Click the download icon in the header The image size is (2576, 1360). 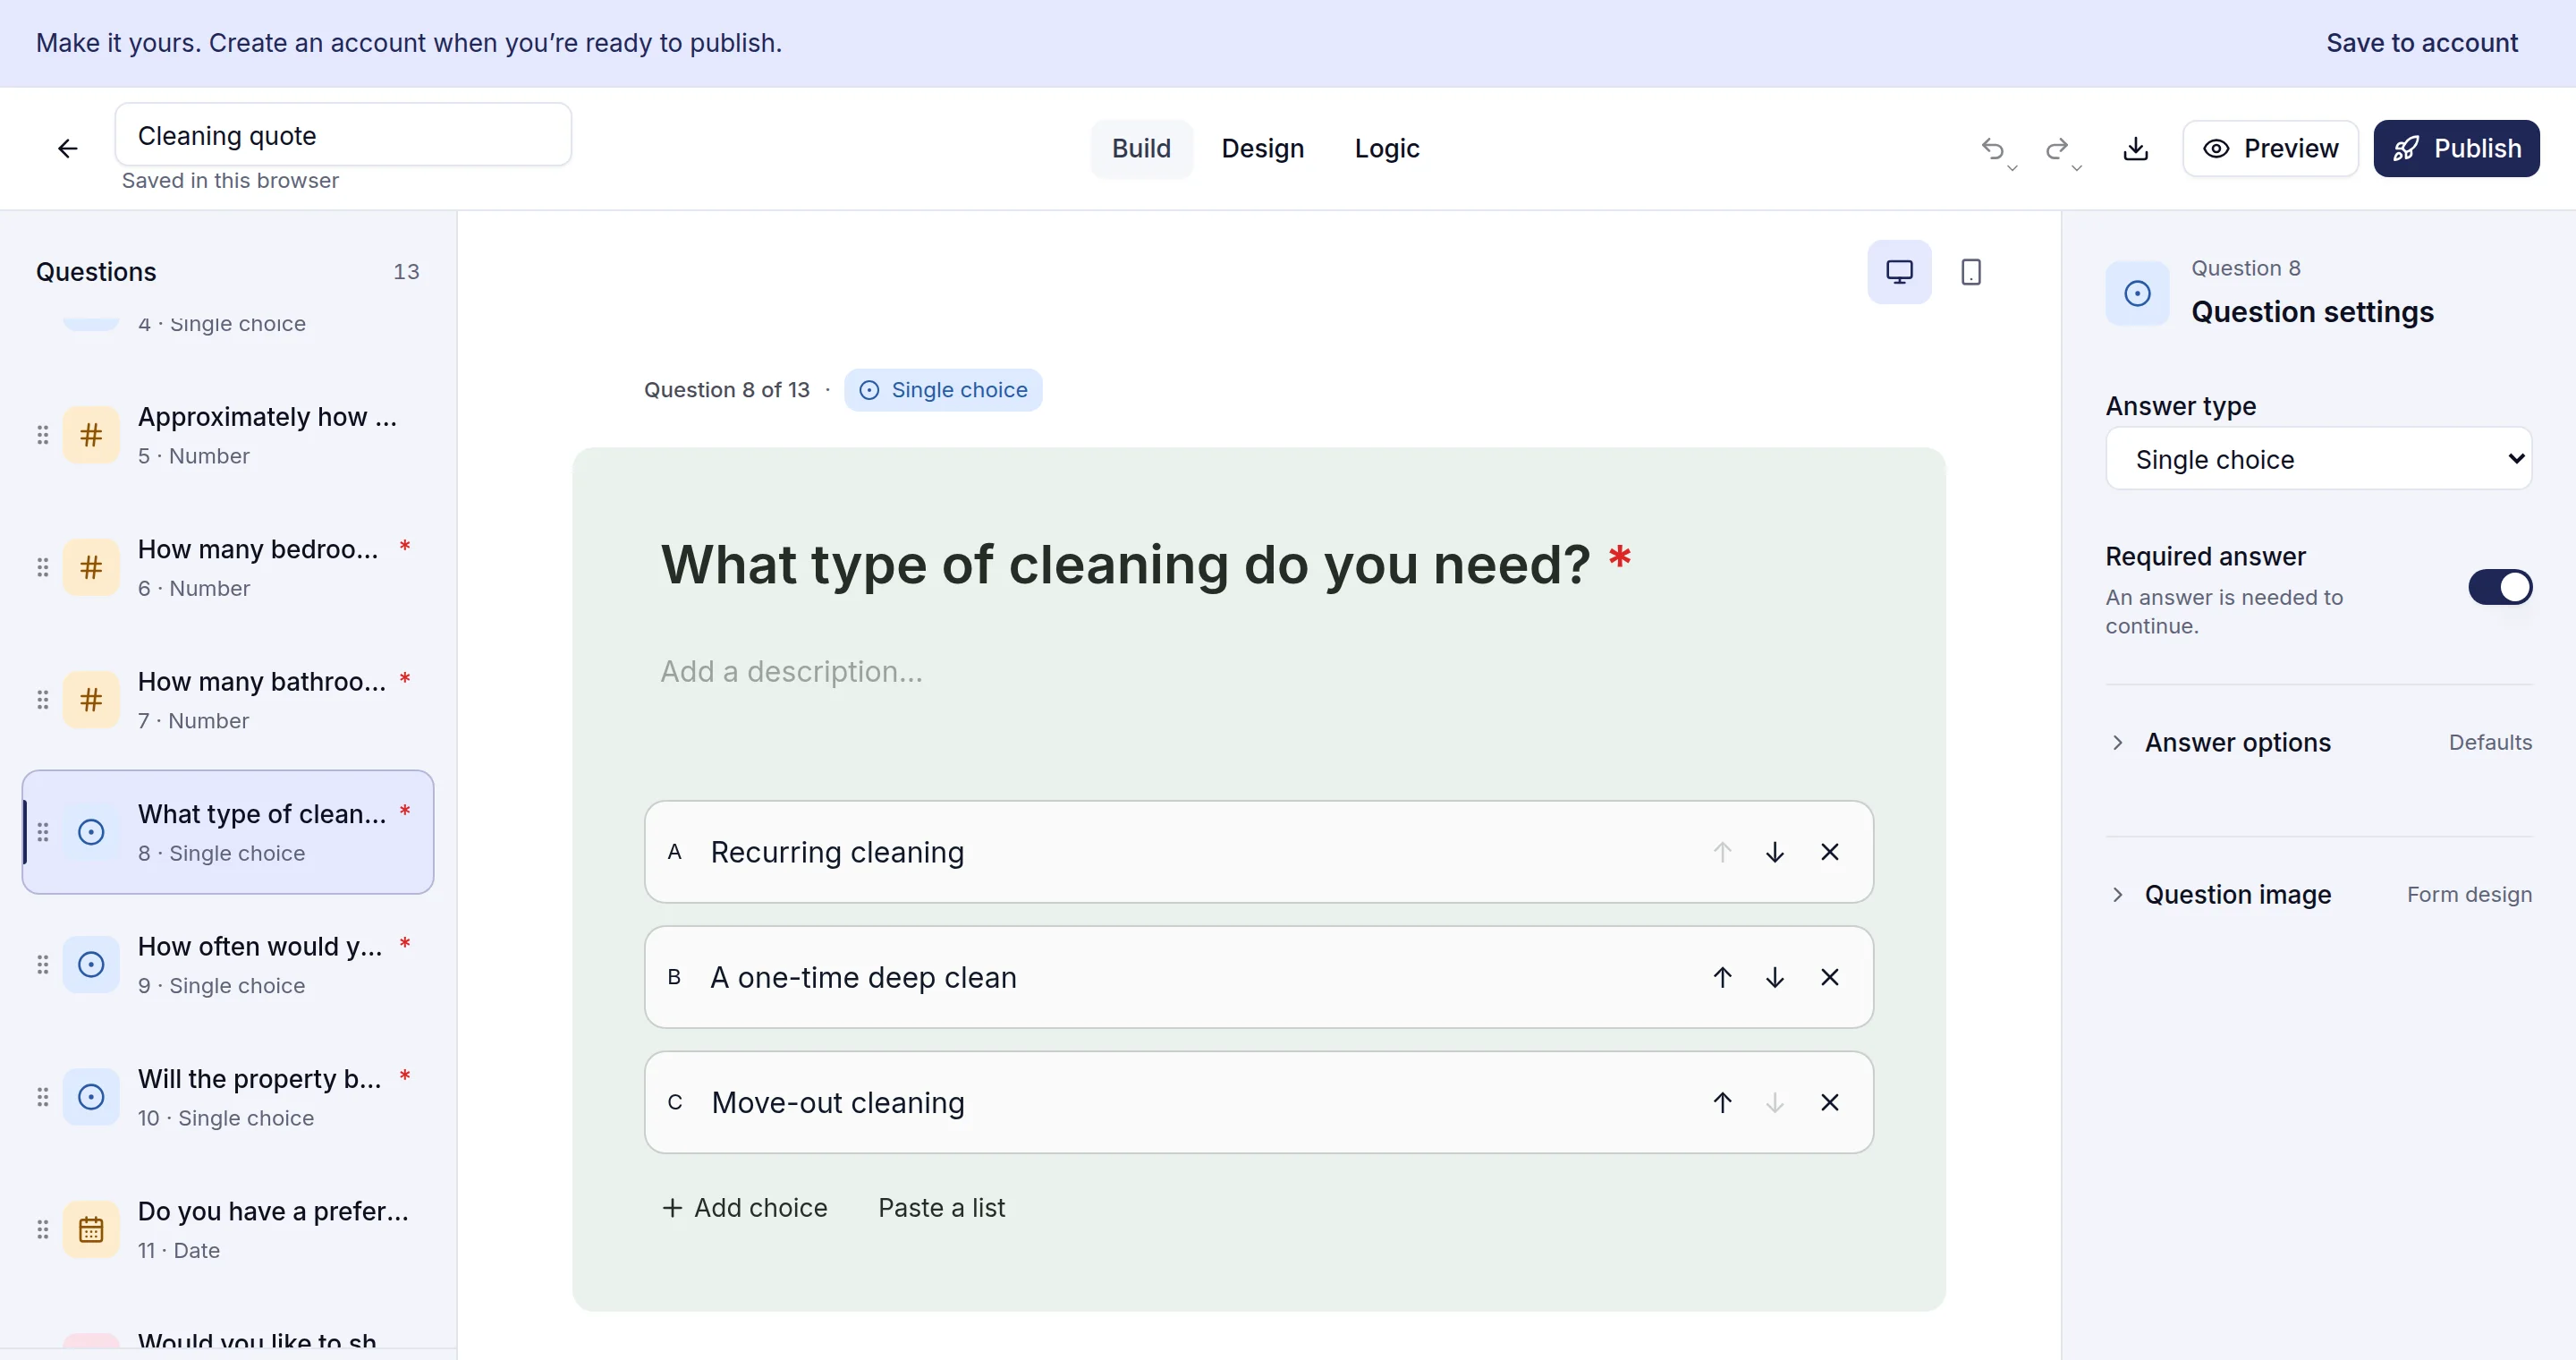[2135, 149]
